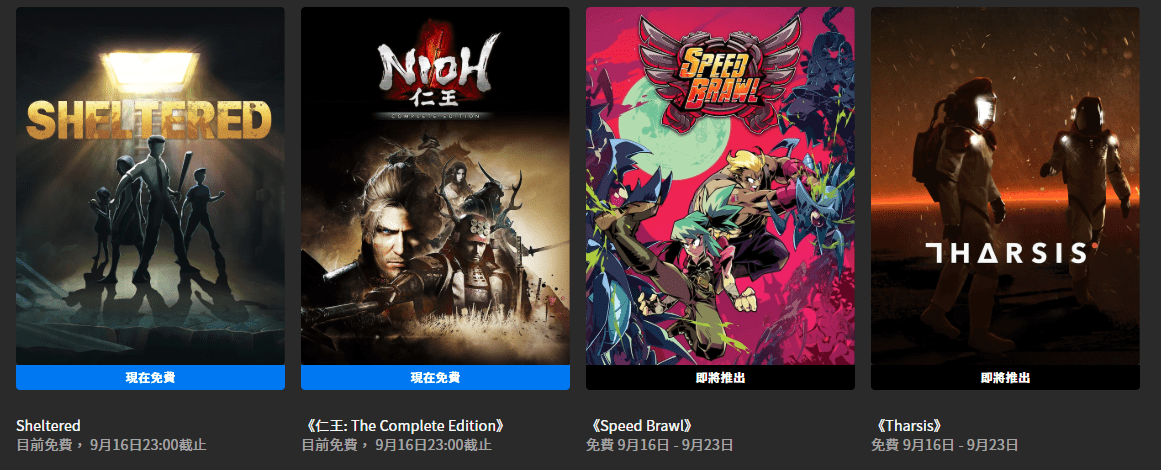This screenshot has width=1161, height=470.
Task: Click the 現在免費 banner under Sheltered
Action: click(x=150, y=377)
